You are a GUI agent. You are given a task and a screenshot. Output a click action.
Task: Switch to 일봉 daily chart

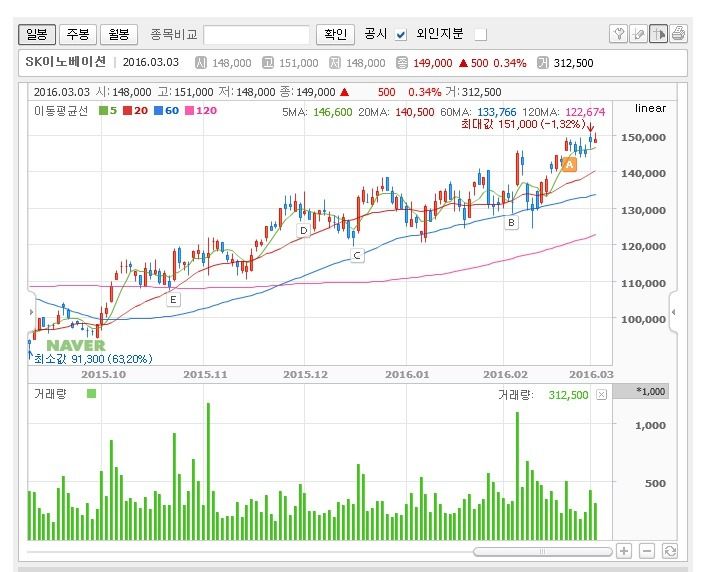pyautogui.click(x=37, y=35)
